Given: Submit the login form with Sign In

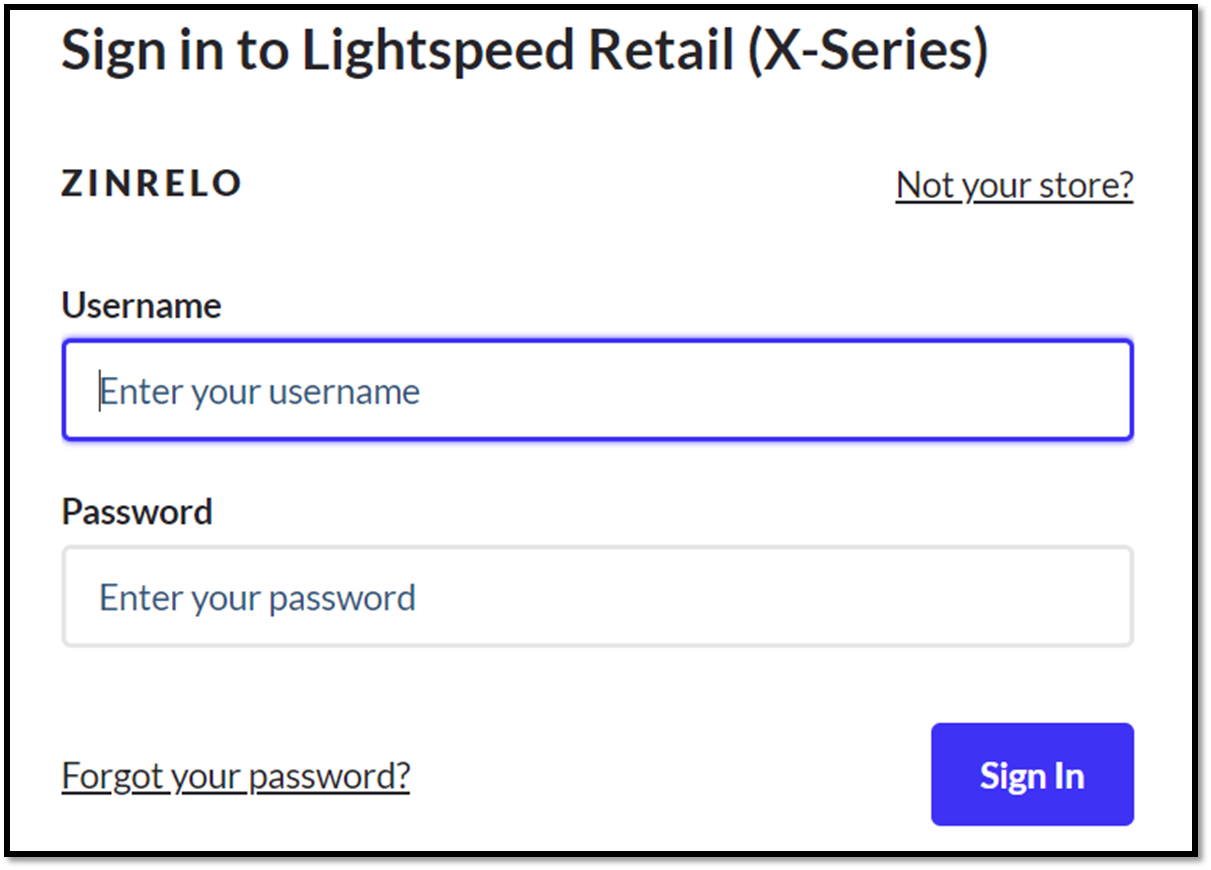Looking at the screenshot, I should coord(1032,775).
